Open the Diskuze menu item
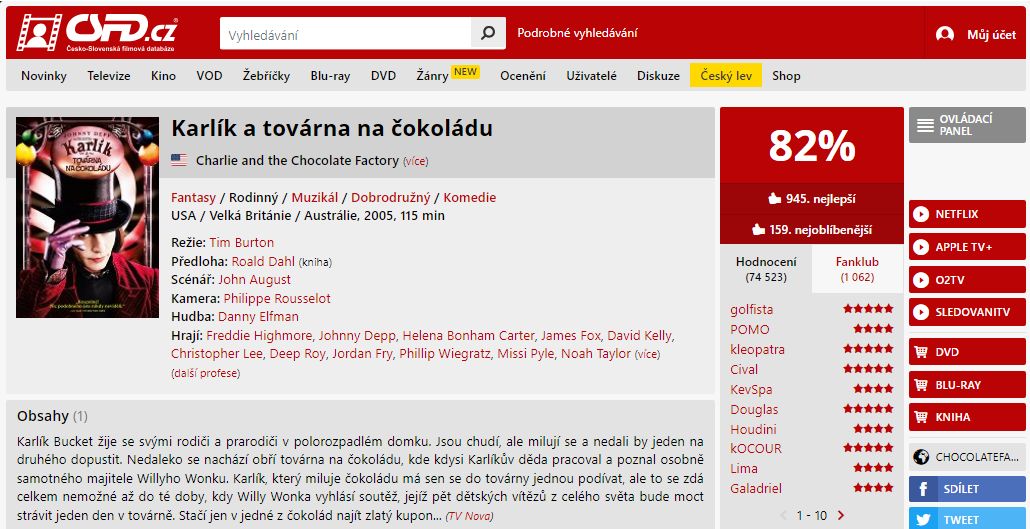The height and width of the screenshot is (529, 1030). 658,76
